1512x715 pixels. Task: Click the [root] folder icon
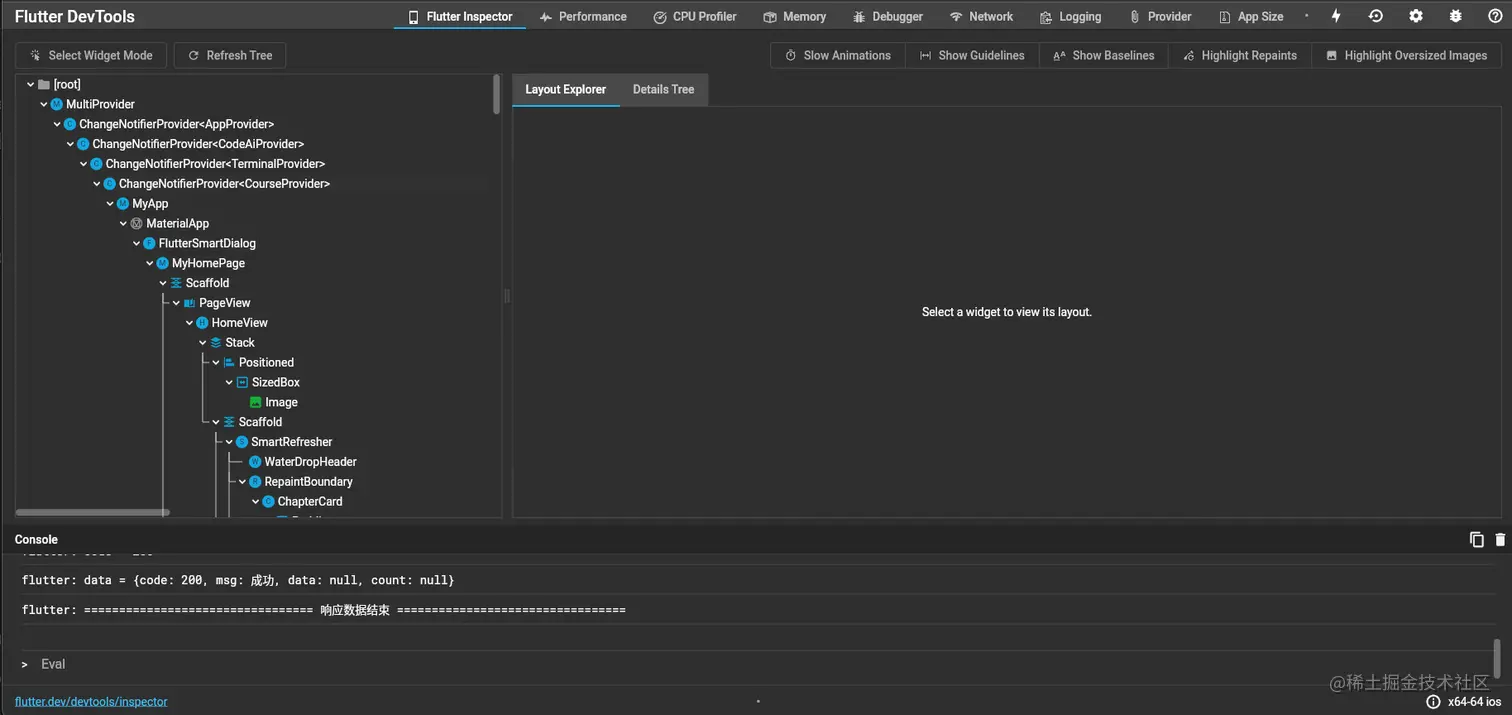pos(44,84)
